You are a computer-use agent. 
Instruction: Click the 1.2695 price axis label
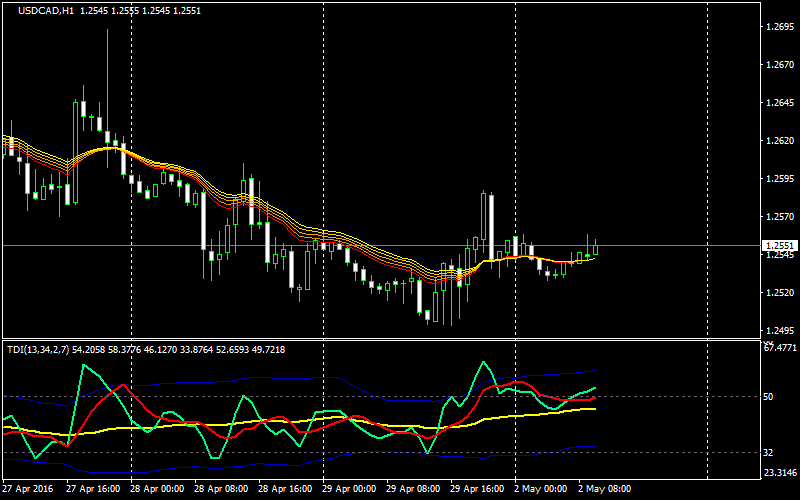pos(779,27)
